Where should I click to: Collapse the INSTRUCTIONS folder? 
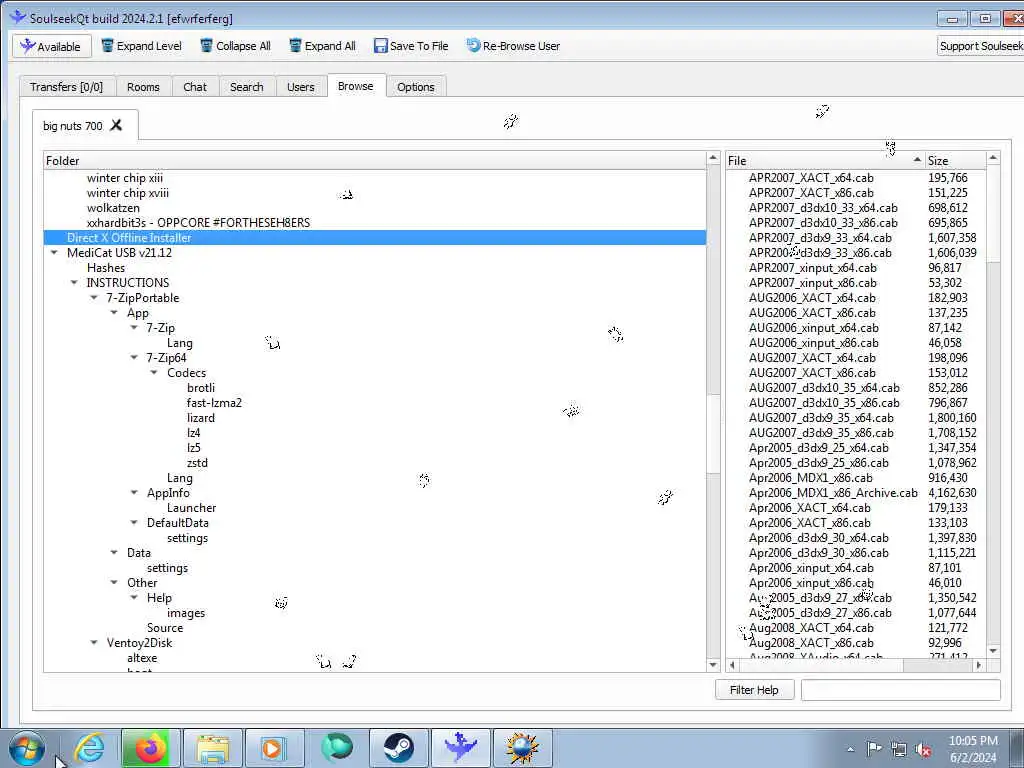[x=74, y=283]
